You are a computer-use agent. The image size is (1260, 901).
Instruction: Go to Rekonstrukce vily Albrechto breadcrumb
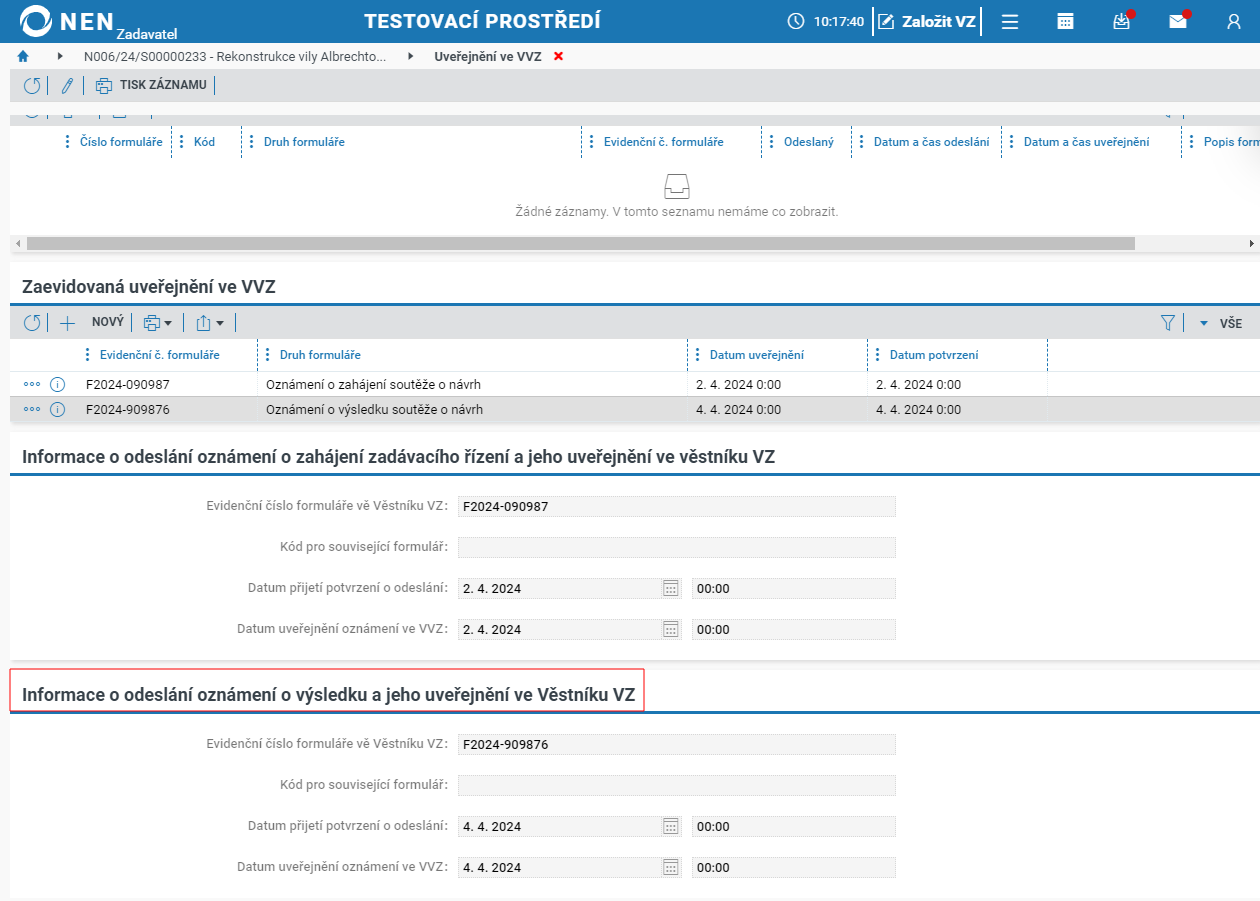click(235, 57)
